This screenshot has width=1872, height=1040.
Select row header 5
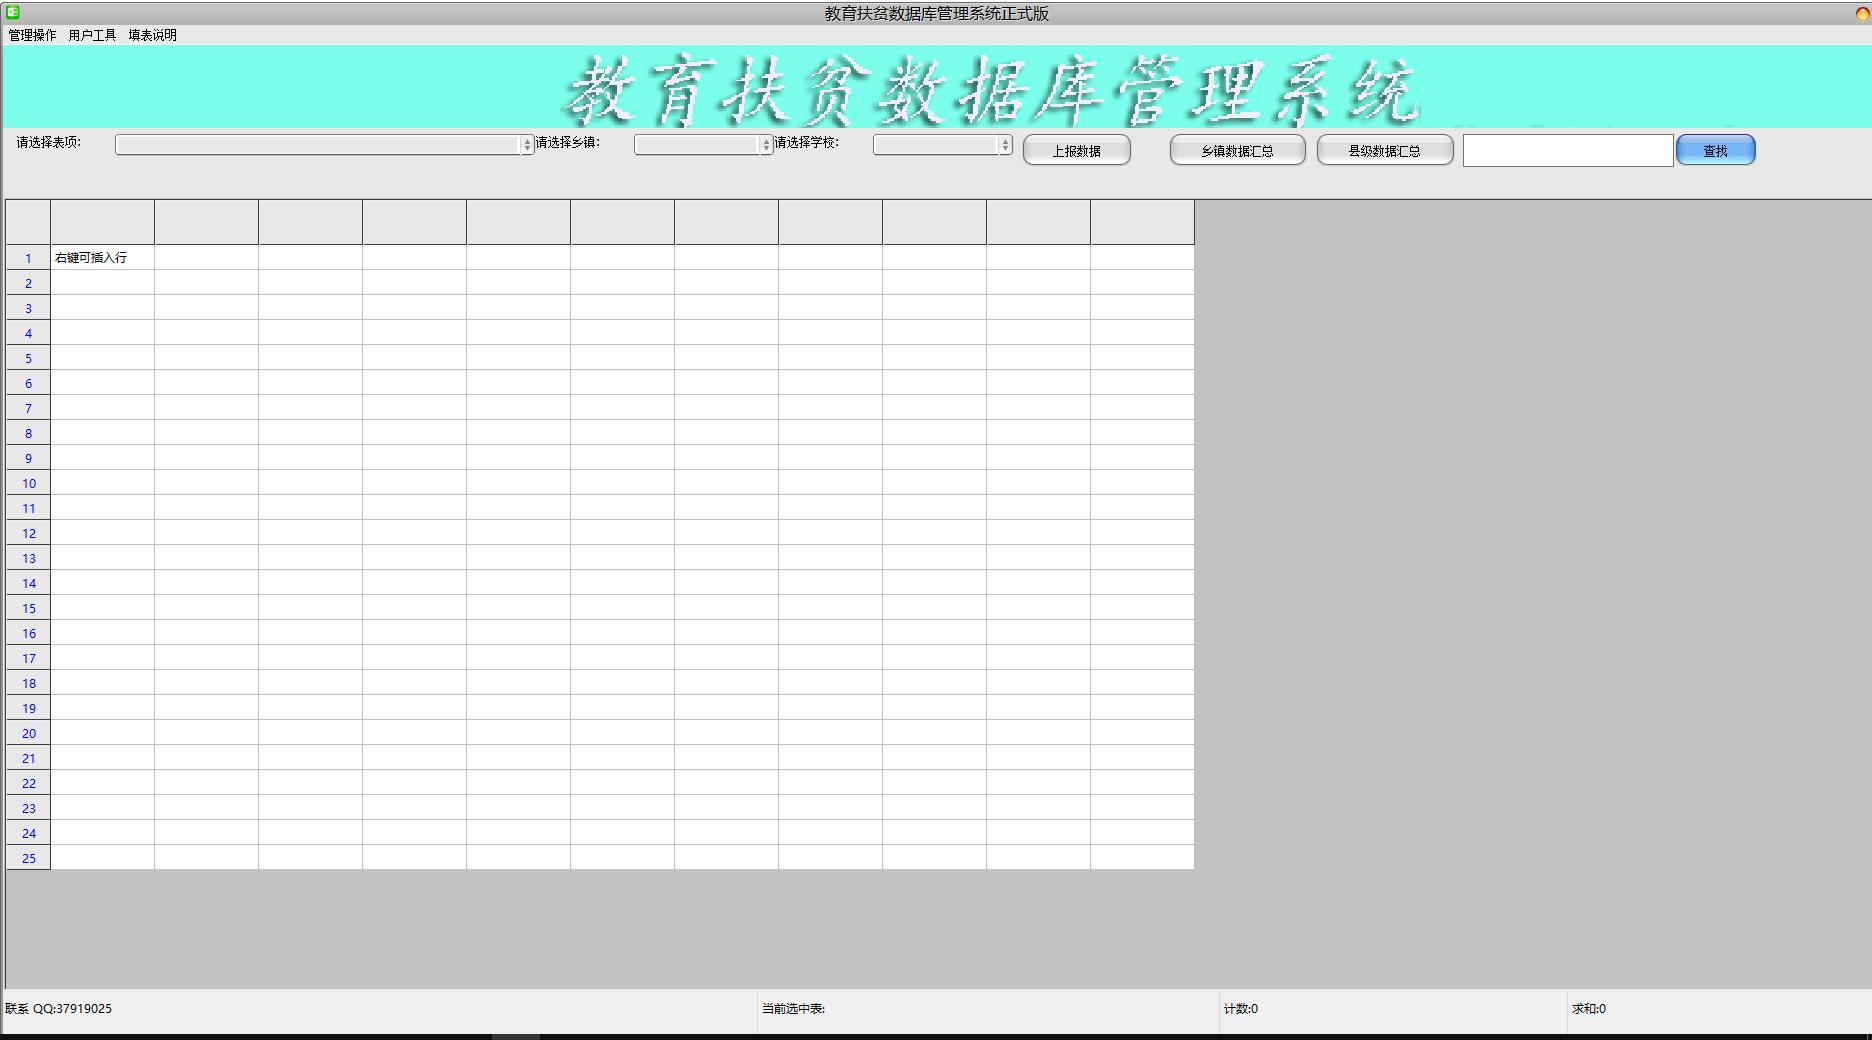click(x=28, y=358)
